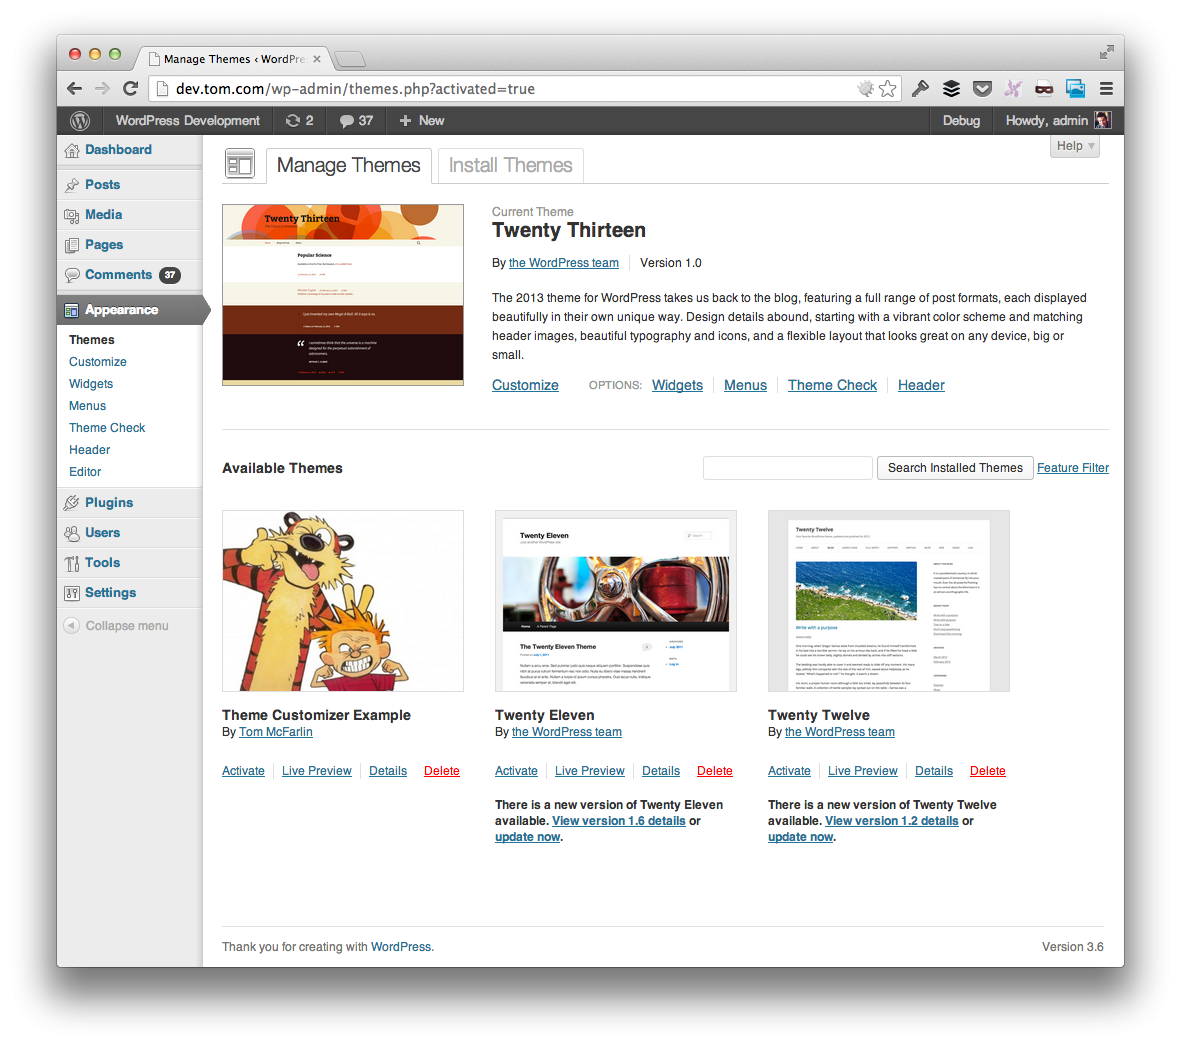1181x1046 pixels.
Task: Click the gear extension icon in address bar
Action: coord(865,89)
